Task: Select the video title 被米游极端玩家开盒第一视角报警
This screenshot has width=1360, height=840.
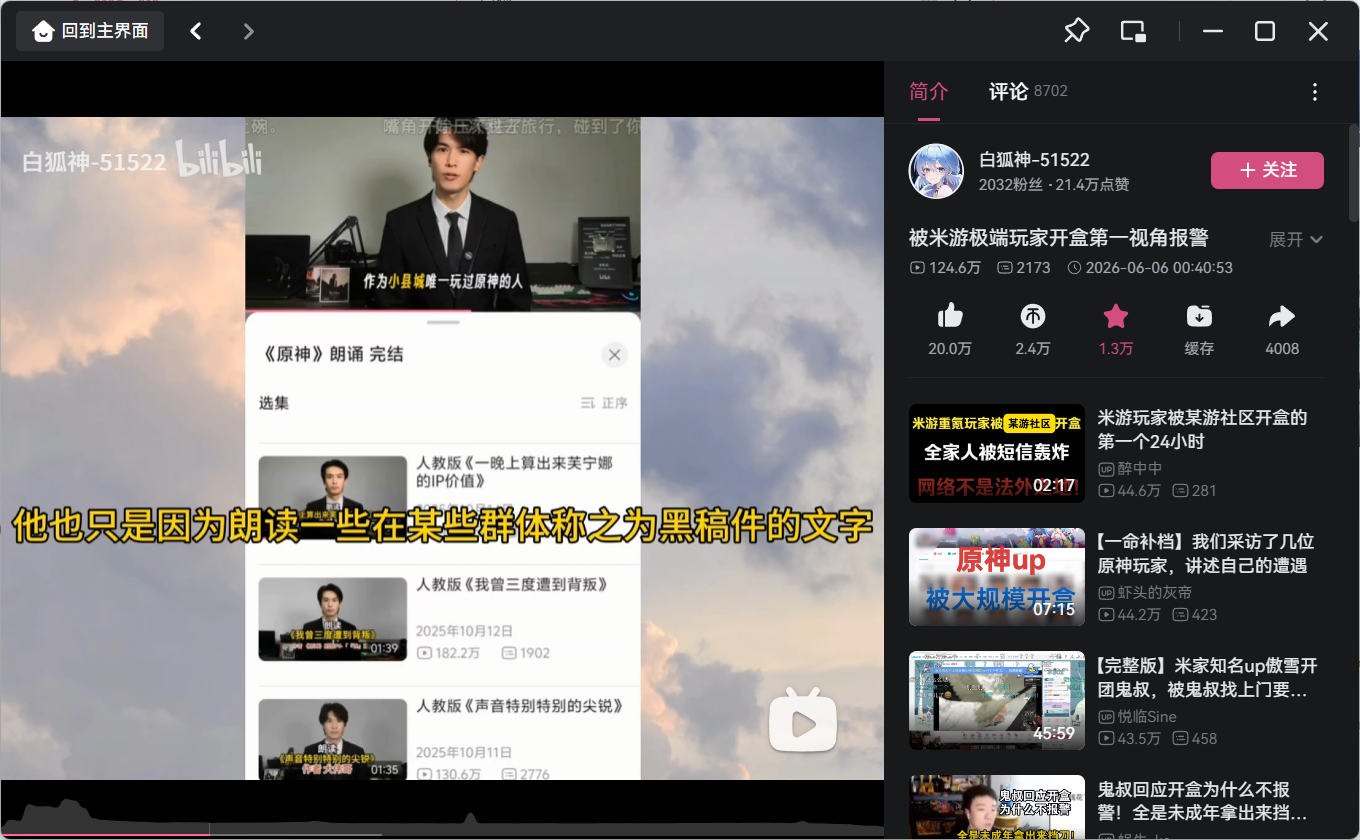Action: point(1058,238)
